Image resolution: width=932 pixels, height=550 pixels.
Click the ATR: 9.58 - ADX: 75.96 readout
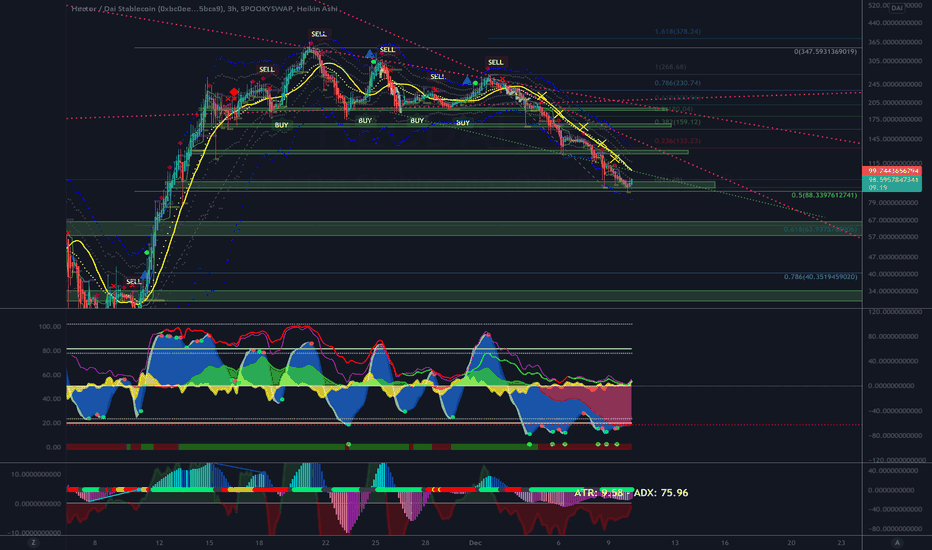pos(631,493)
